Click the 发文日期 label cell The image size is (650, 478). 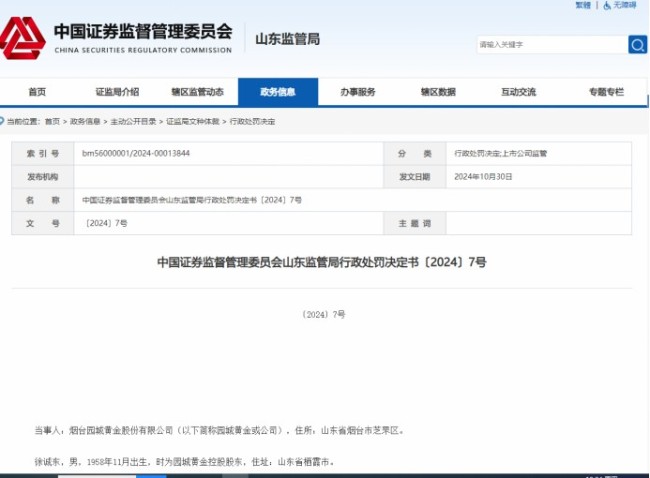pyautogui.click(x=415, y=177)
